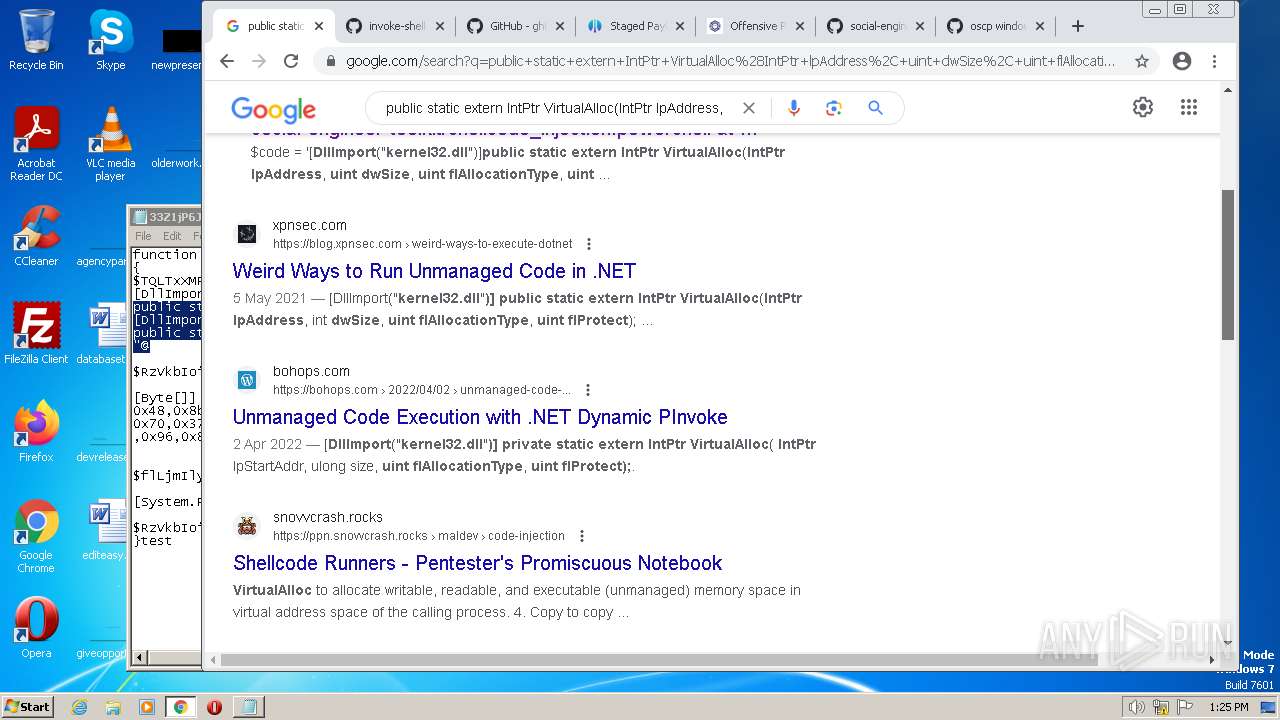This screenshot has width=1280, height=720.
Task: Open 'Unmanaged Code Execution with .NET Dynamic PInvoke'
Action: pos(480,417)
